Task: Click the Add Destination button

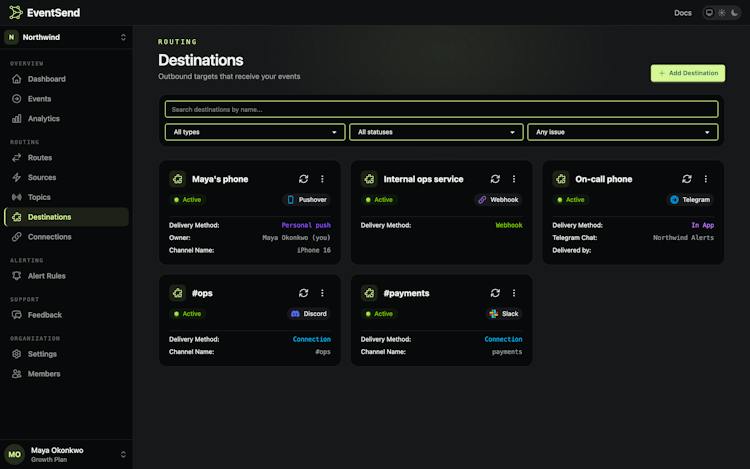Action: tap(687, 73)
